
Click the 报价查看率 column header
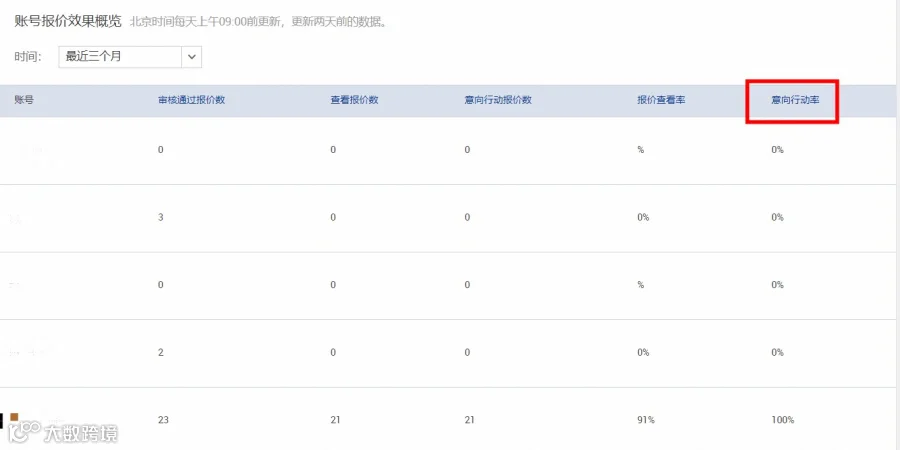(661, 100)
